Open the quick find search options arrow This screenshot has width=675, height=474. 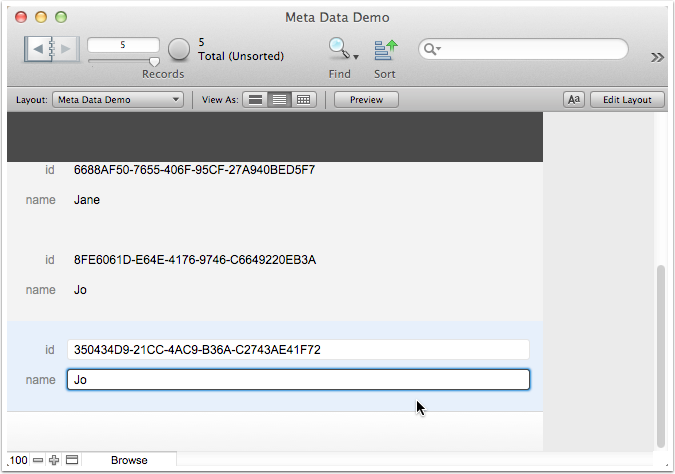434,49
